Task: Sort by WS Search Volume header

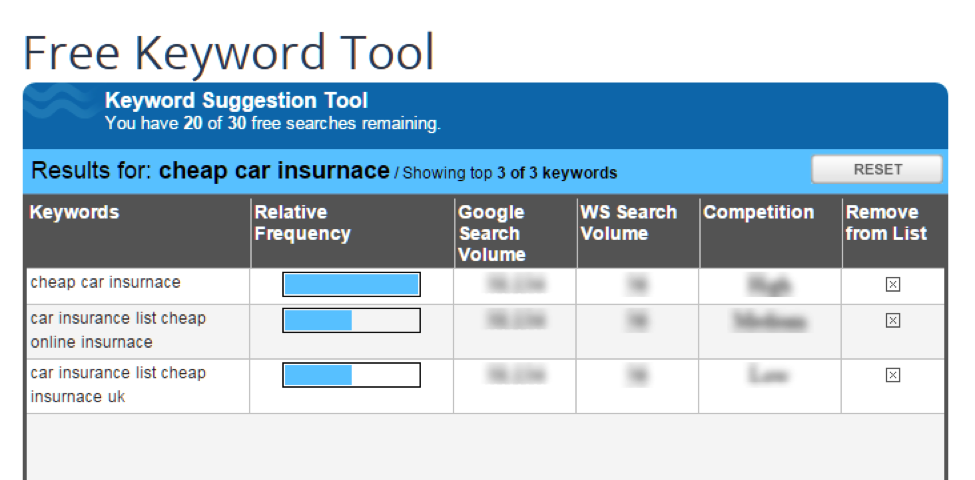Action: (x=628, y=223)
